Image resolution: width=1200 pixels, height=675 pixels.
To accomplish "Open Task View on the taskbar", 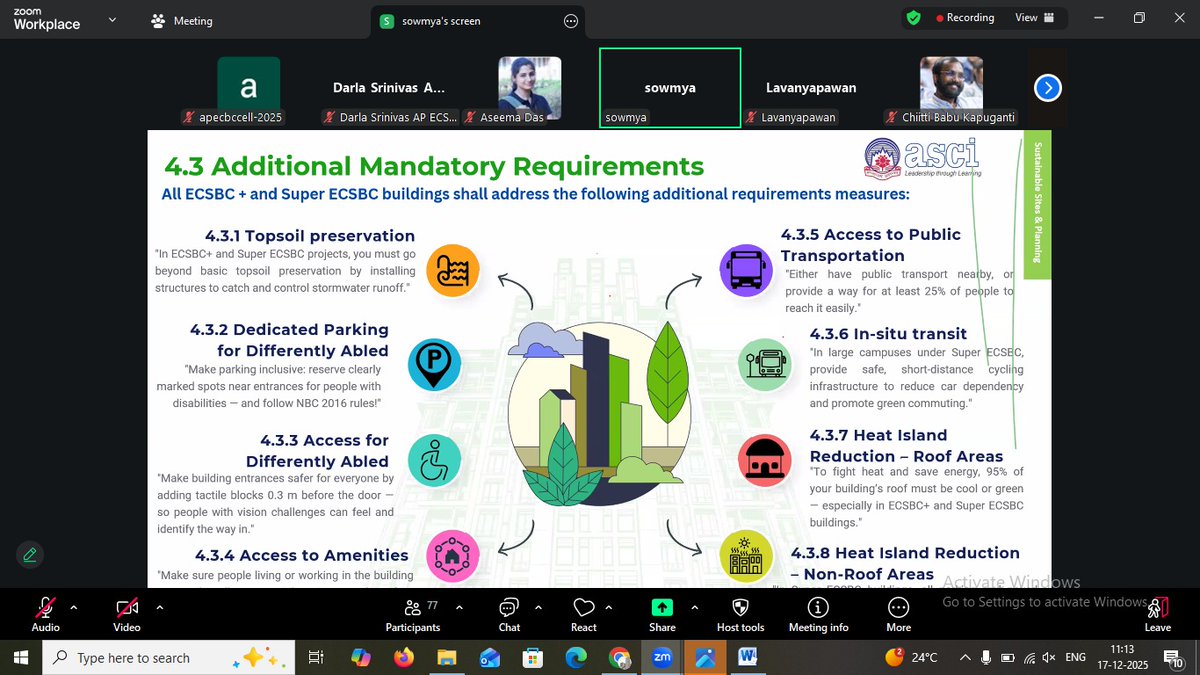I will click(x=315, y=657).
